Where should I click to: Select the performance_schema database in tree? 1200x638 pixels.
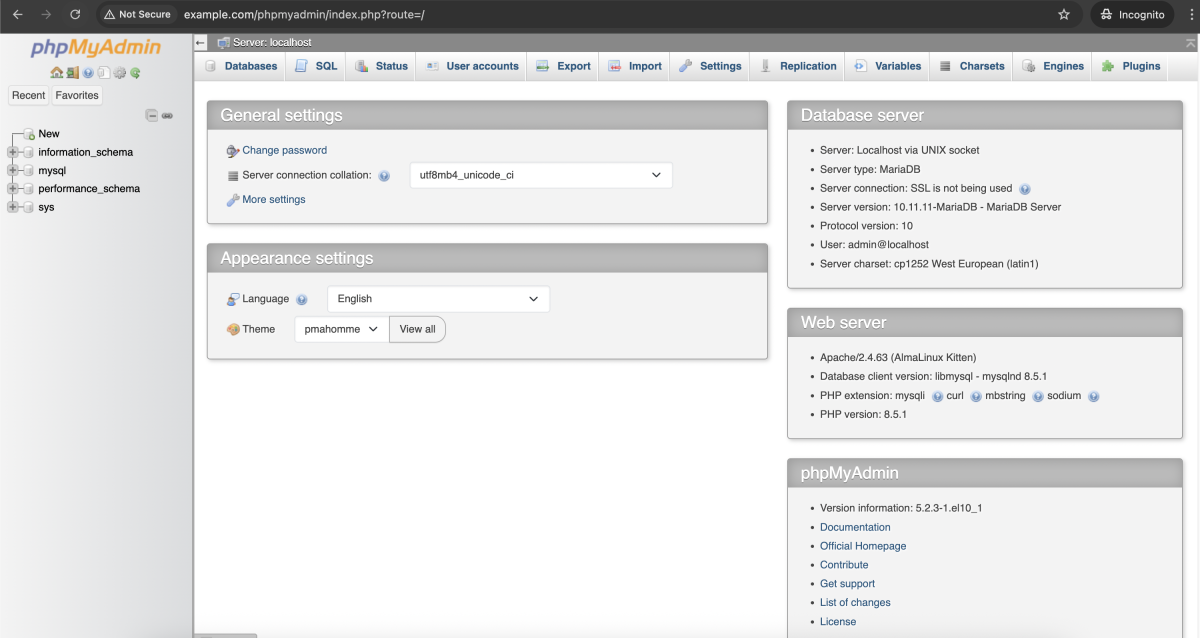[x=89, y=189]
